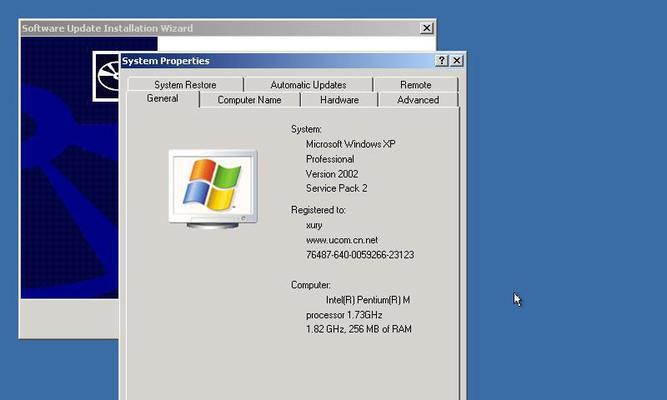The height and width of the screenshot is (400, 667).
Task: Click the Windows XP monitor logo image
Action: 213,189
